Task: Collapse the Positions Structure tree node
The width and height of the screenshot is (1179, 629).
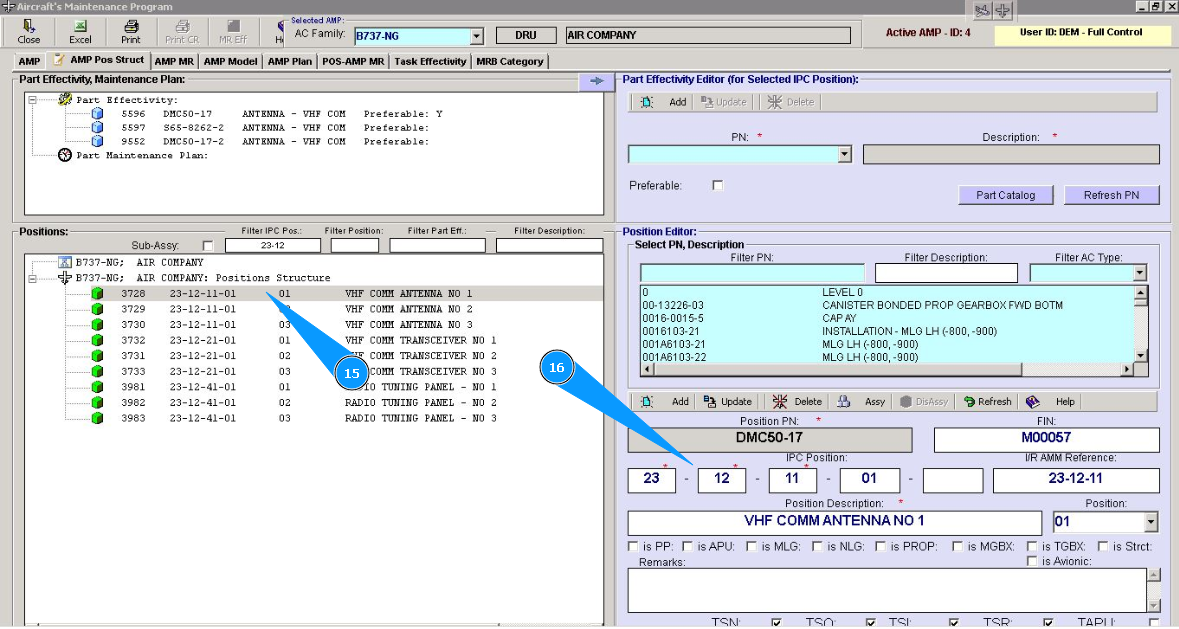Action: point(33,278)
